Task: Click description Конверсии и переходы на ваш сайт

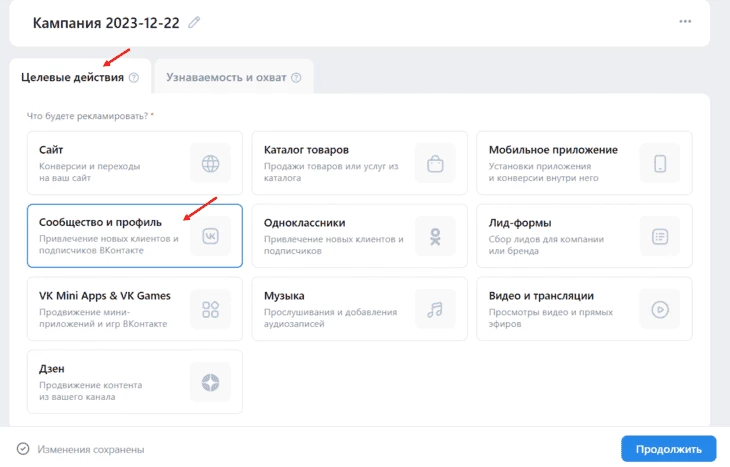Action: [89, 172]
